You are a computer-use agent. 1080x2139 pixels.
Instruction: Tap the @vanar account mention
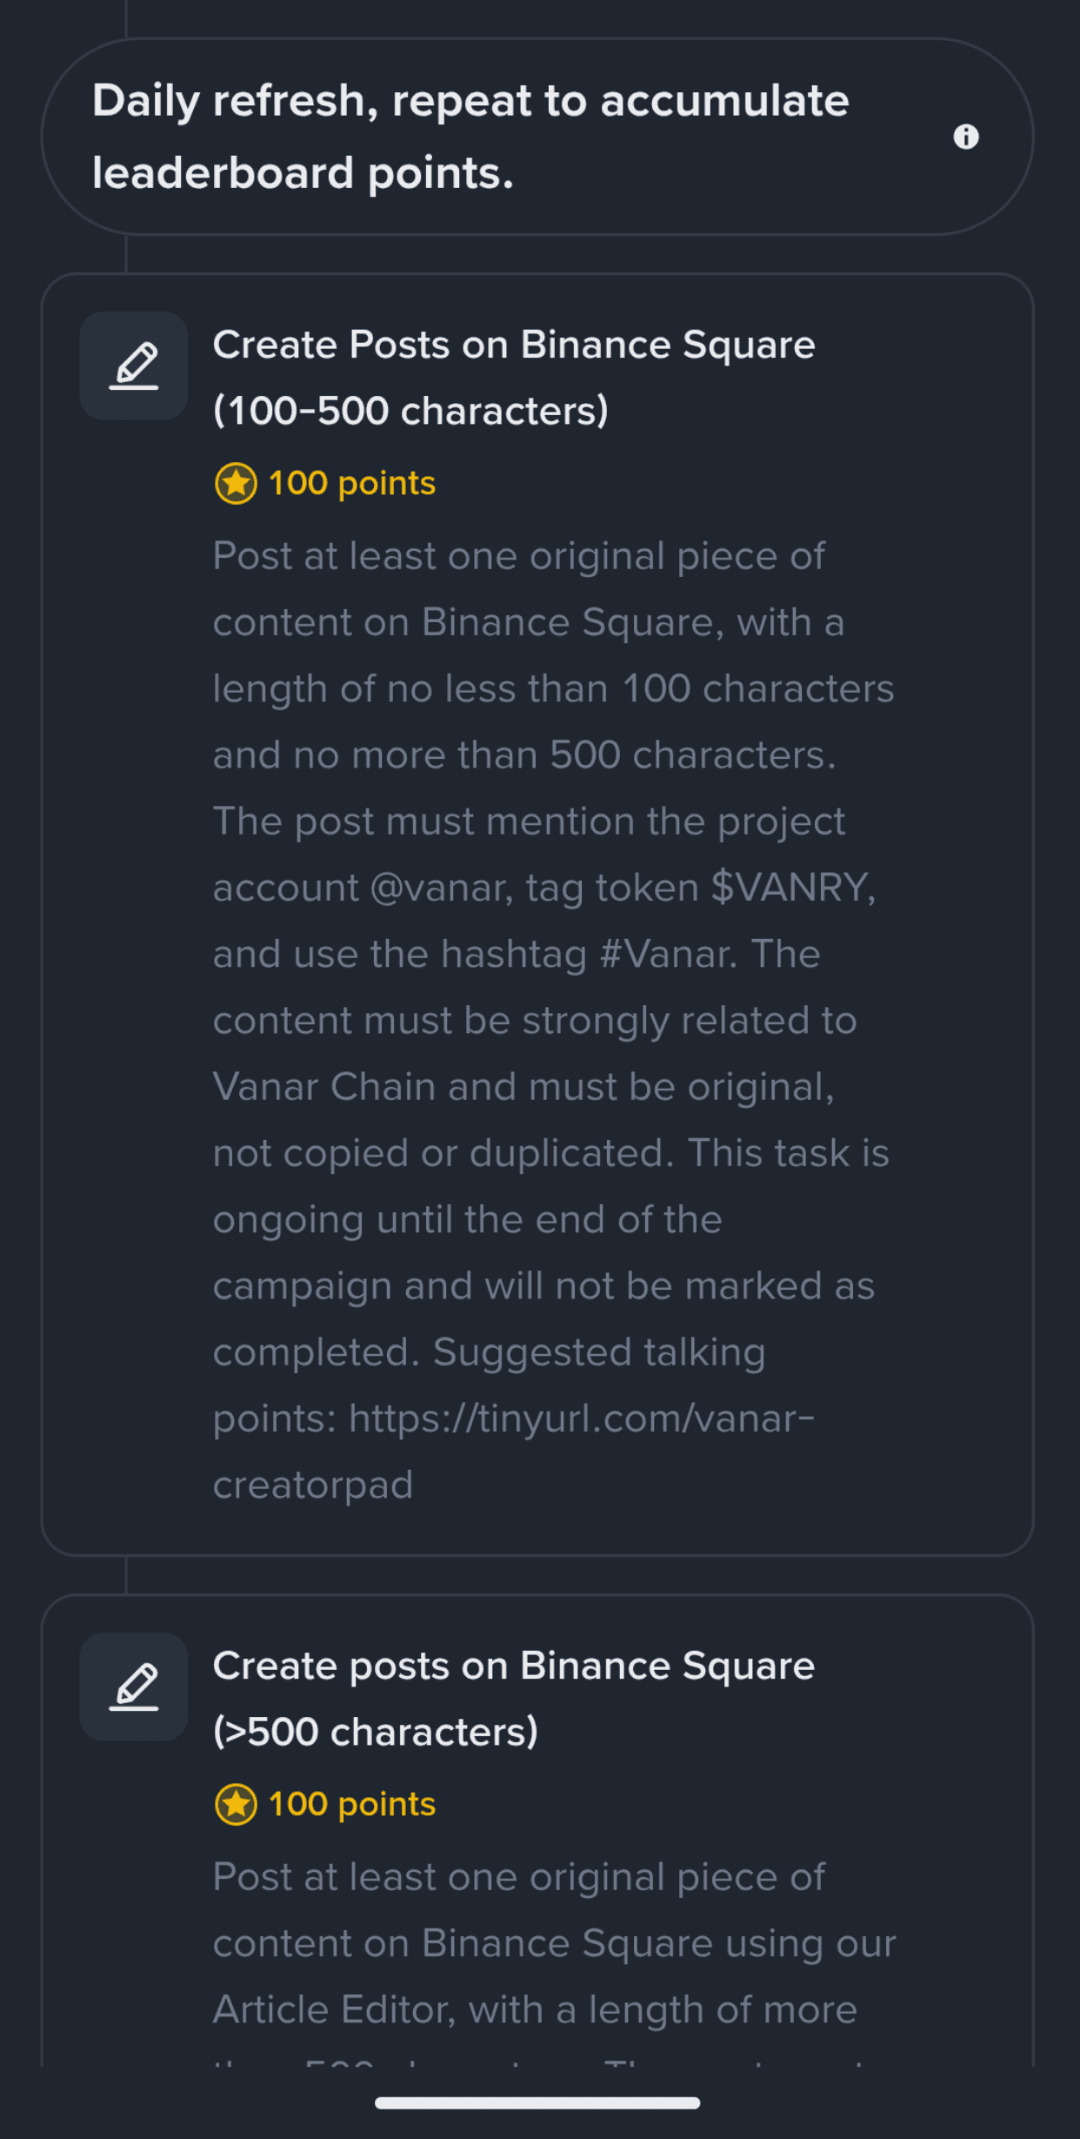(x=440, y=888)
